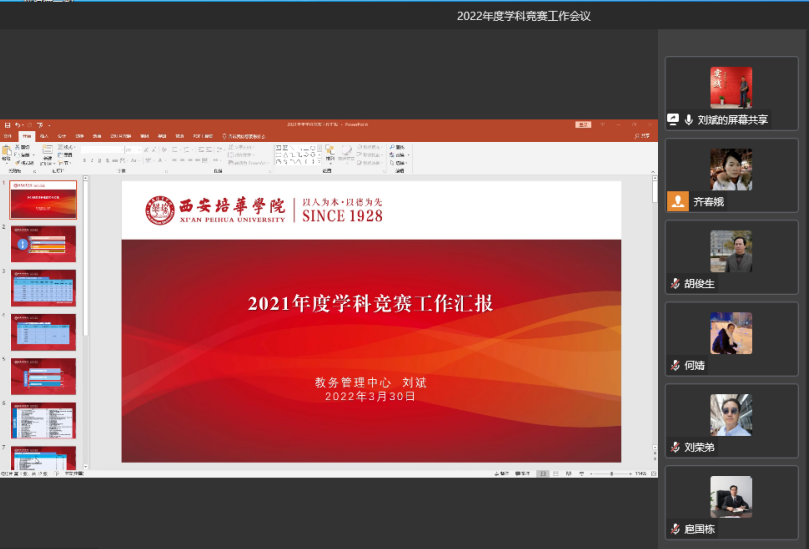Click the red login button in title bar
Image resolution: width=809 pixels, height=549 pixels.
(x=583, y=125)
